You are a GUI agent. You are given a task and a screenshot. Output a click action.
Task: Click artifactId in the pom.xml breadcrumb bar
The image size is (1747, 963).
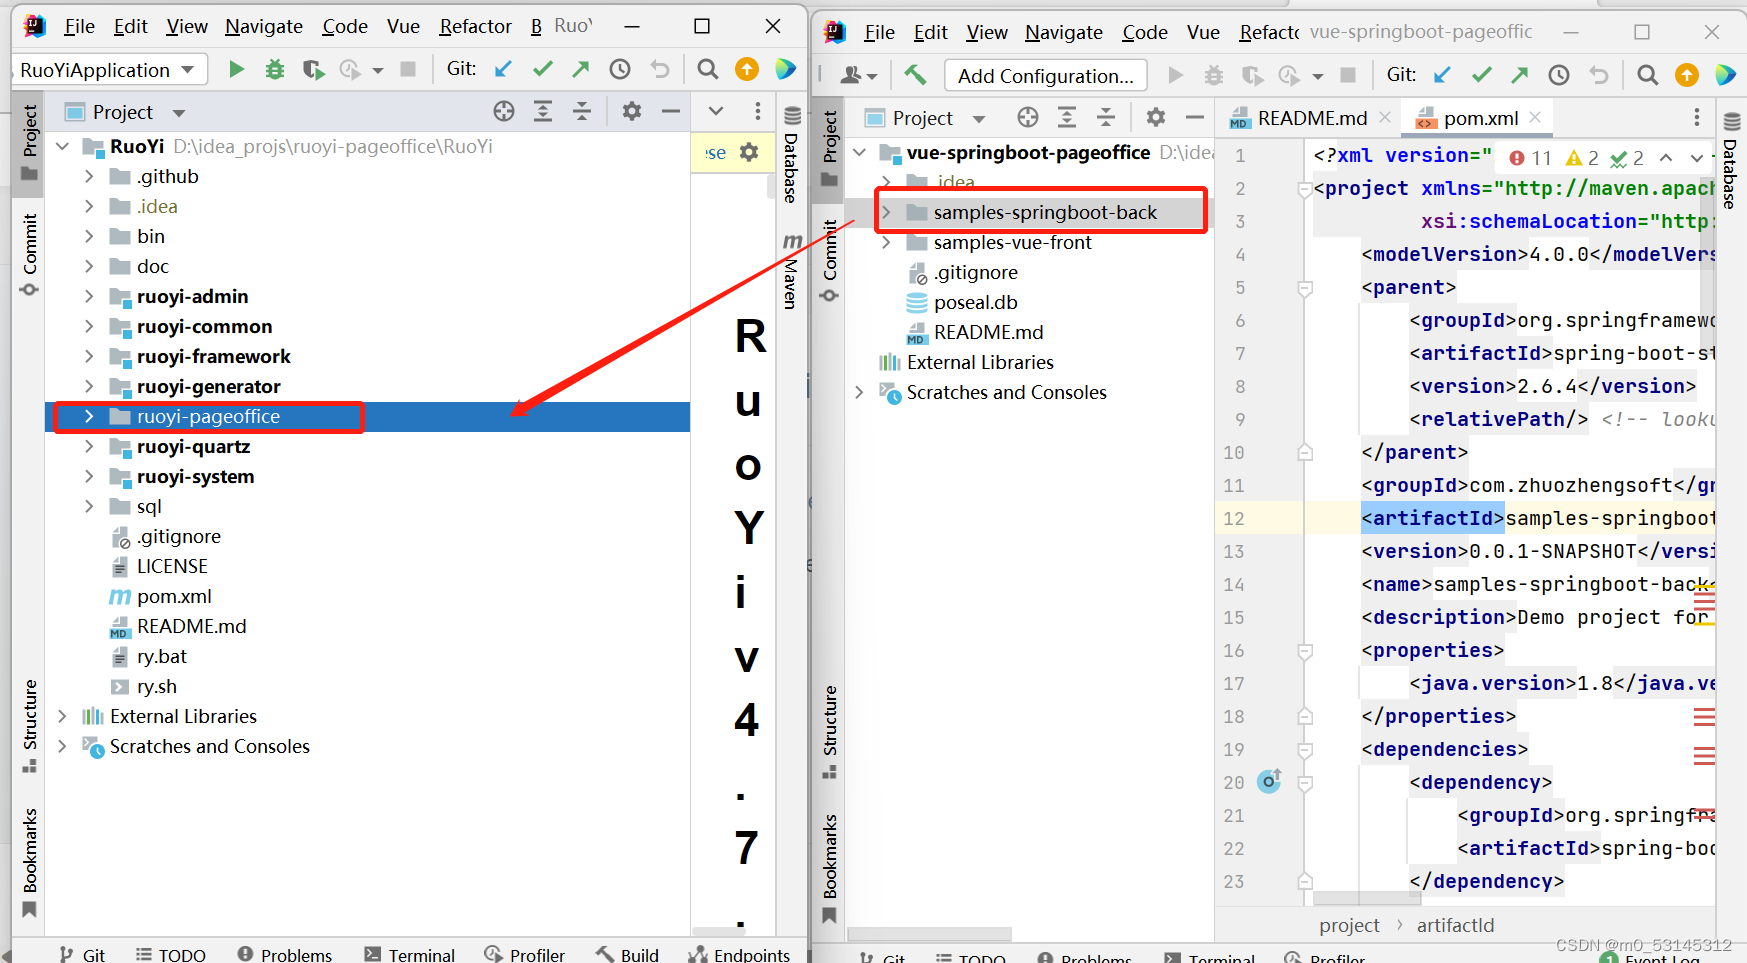(x=1455, y=925)
